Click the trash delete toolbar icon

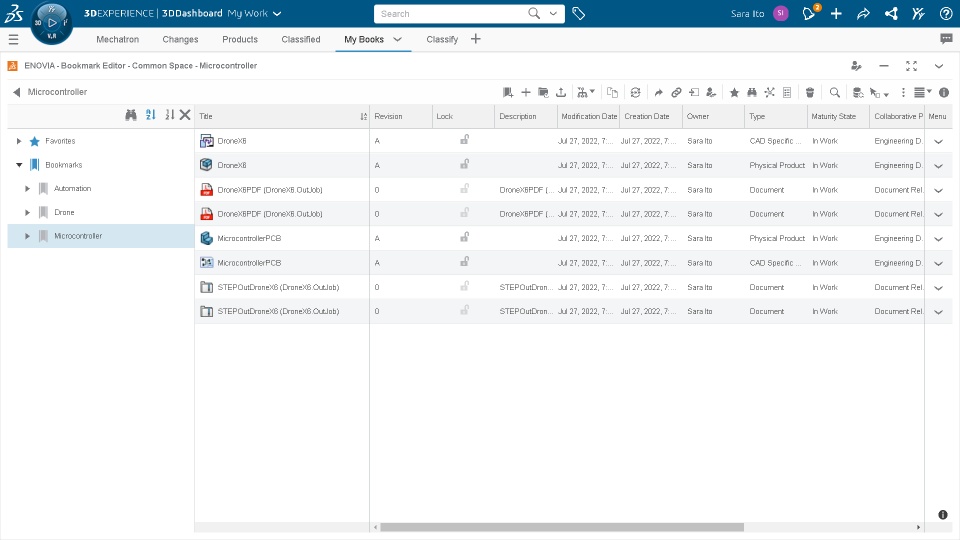pos(810,92)
